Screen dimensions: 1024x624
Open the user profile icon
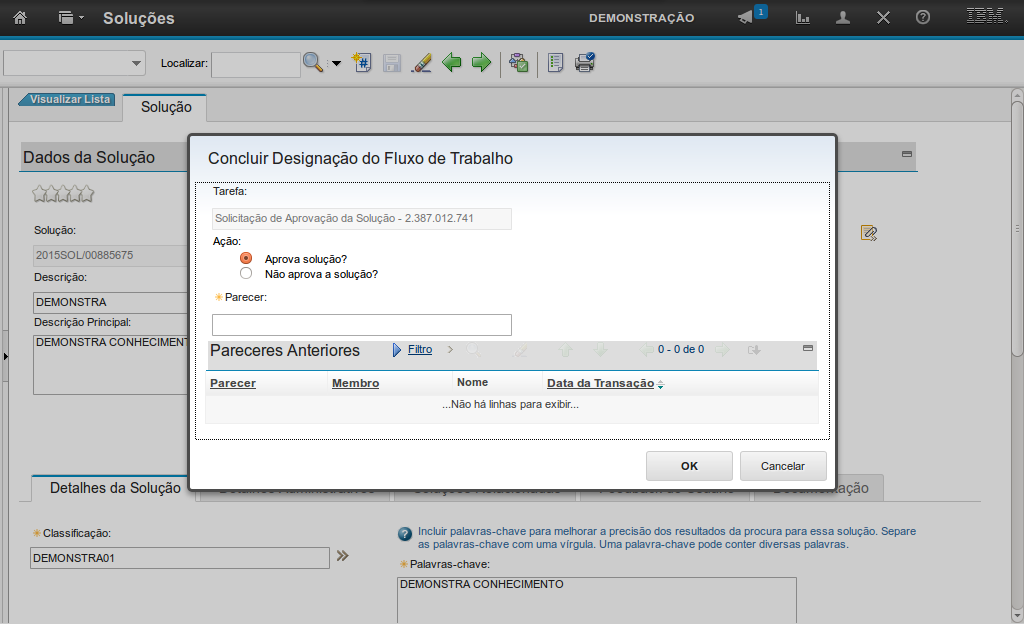point(843,18)
